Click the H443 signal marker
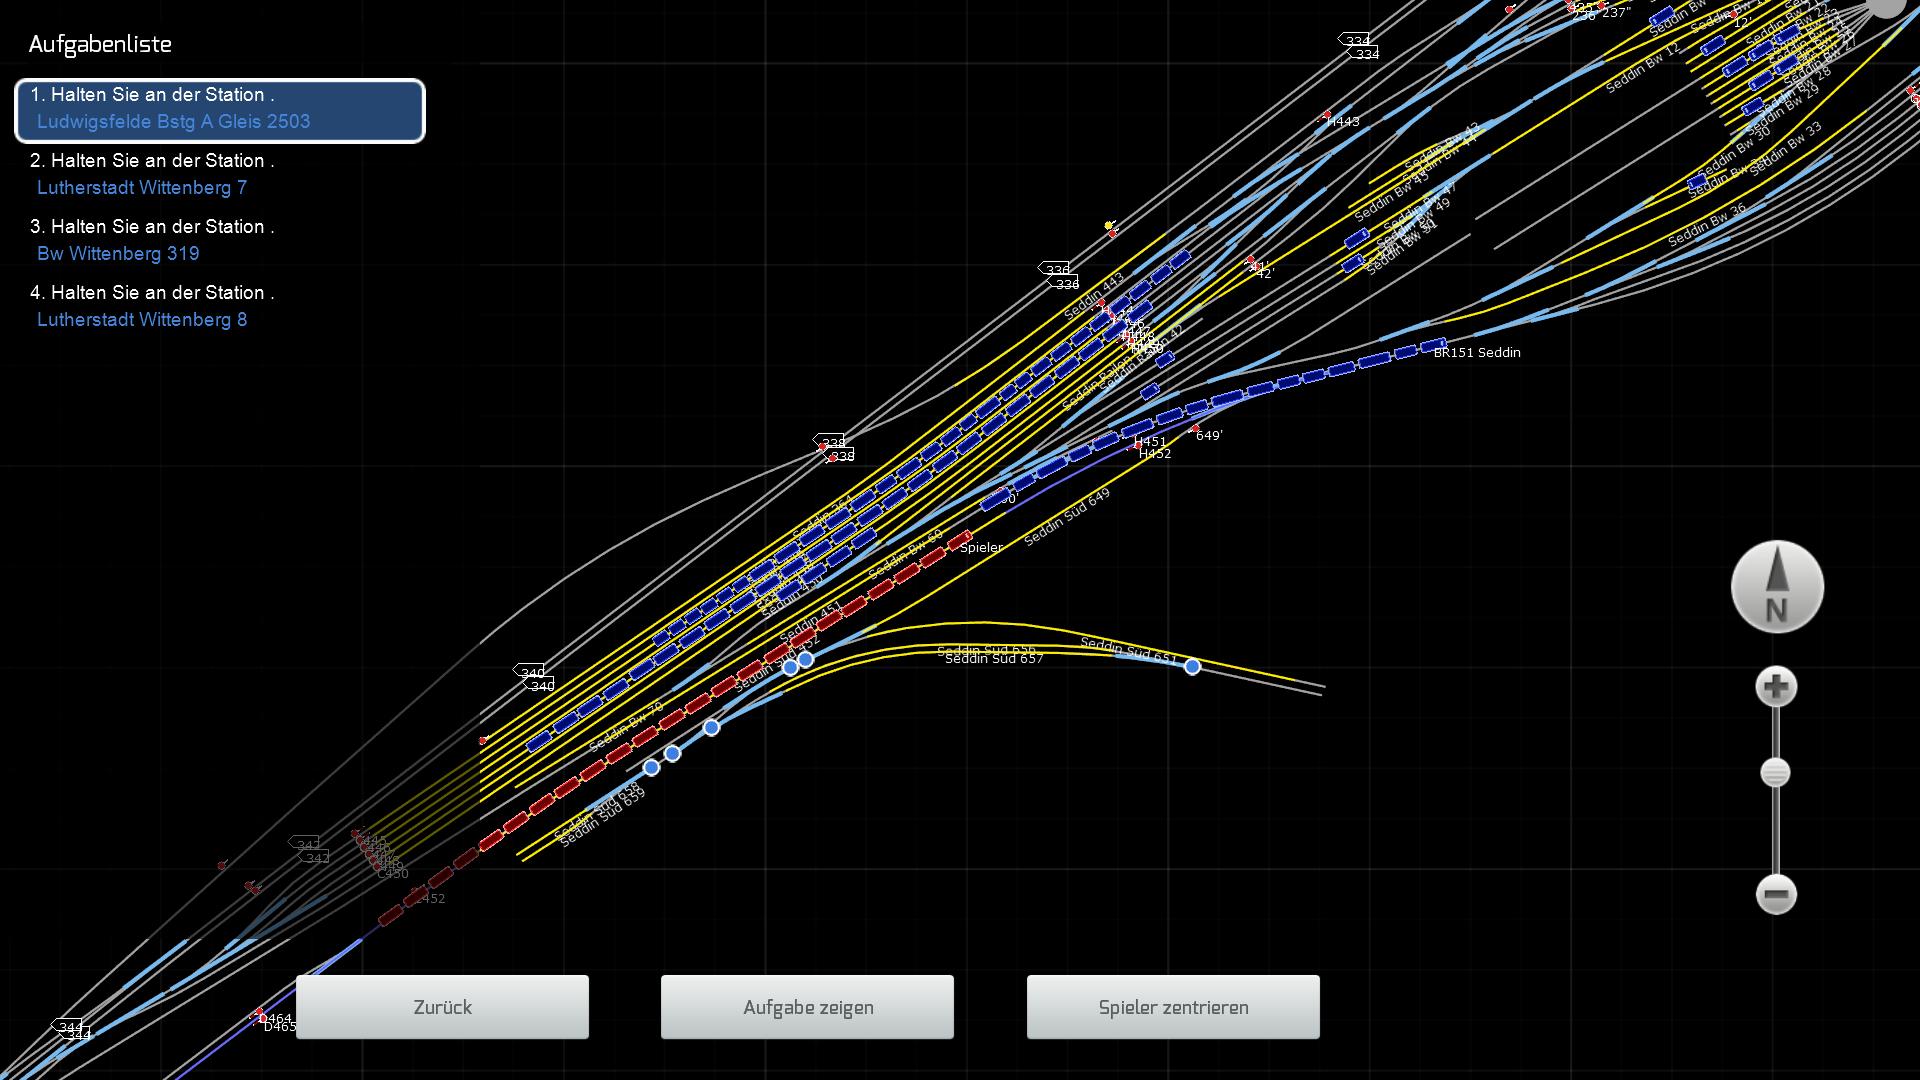 click(1328, 116)
